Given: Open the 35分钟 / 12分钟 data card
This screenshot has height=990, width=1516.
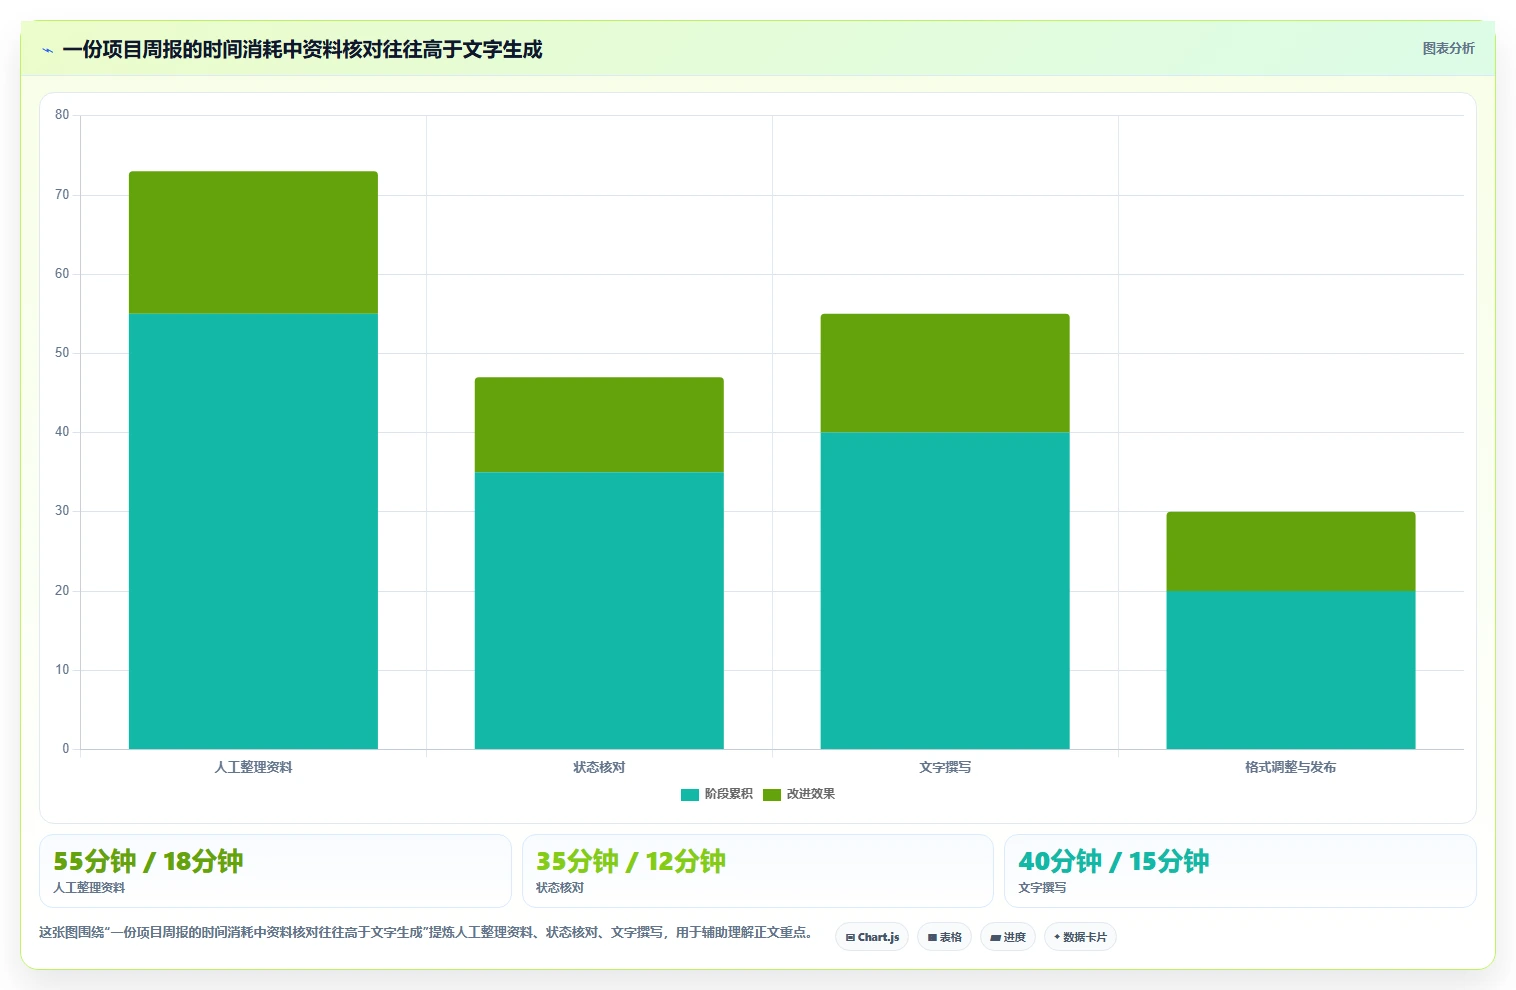Looking at the screenshot, I should (758, 871).
